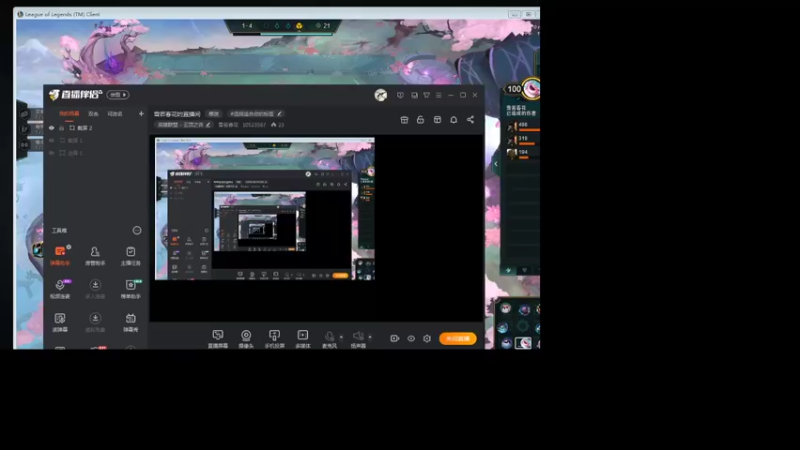
Task: Open settings gear beside the orange button
Action: 427,338
